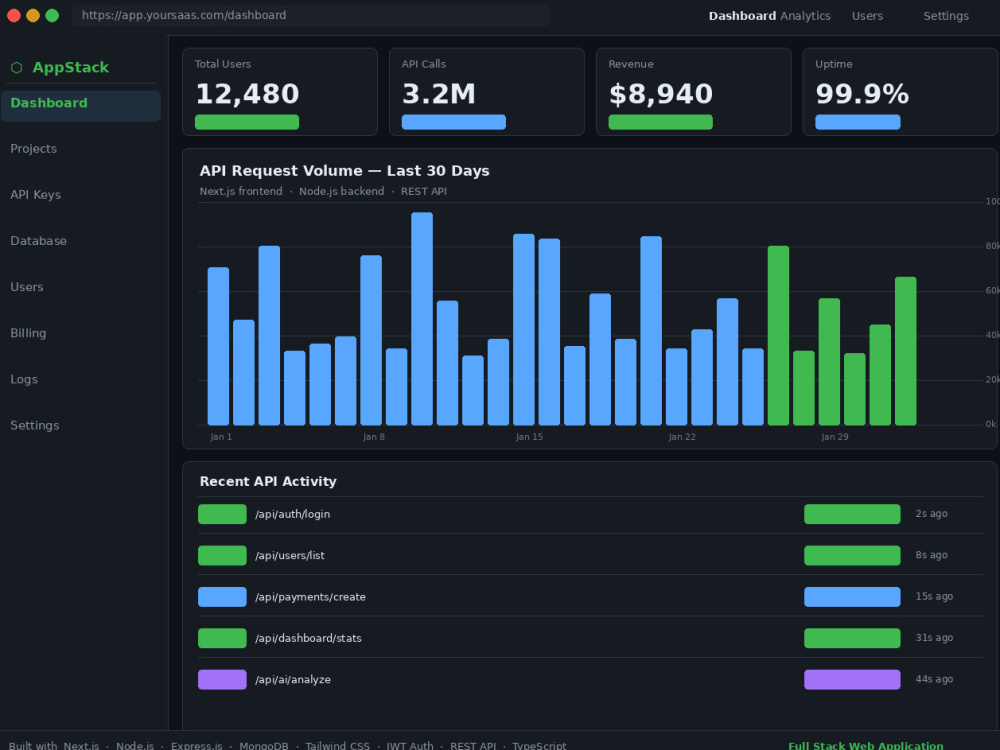Screen dimensions: 1000x750
Task: Click the REST API chart subtitle tag
Action: (x=423, y=191)
